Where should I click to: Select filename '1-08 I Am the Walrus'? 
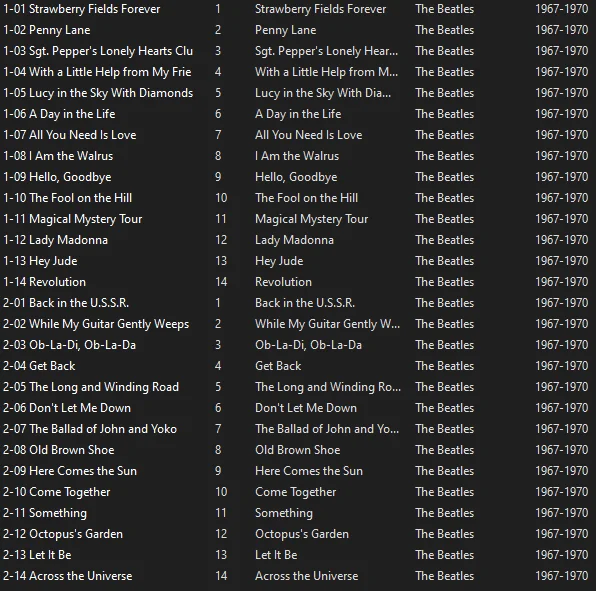click(58, 156)
